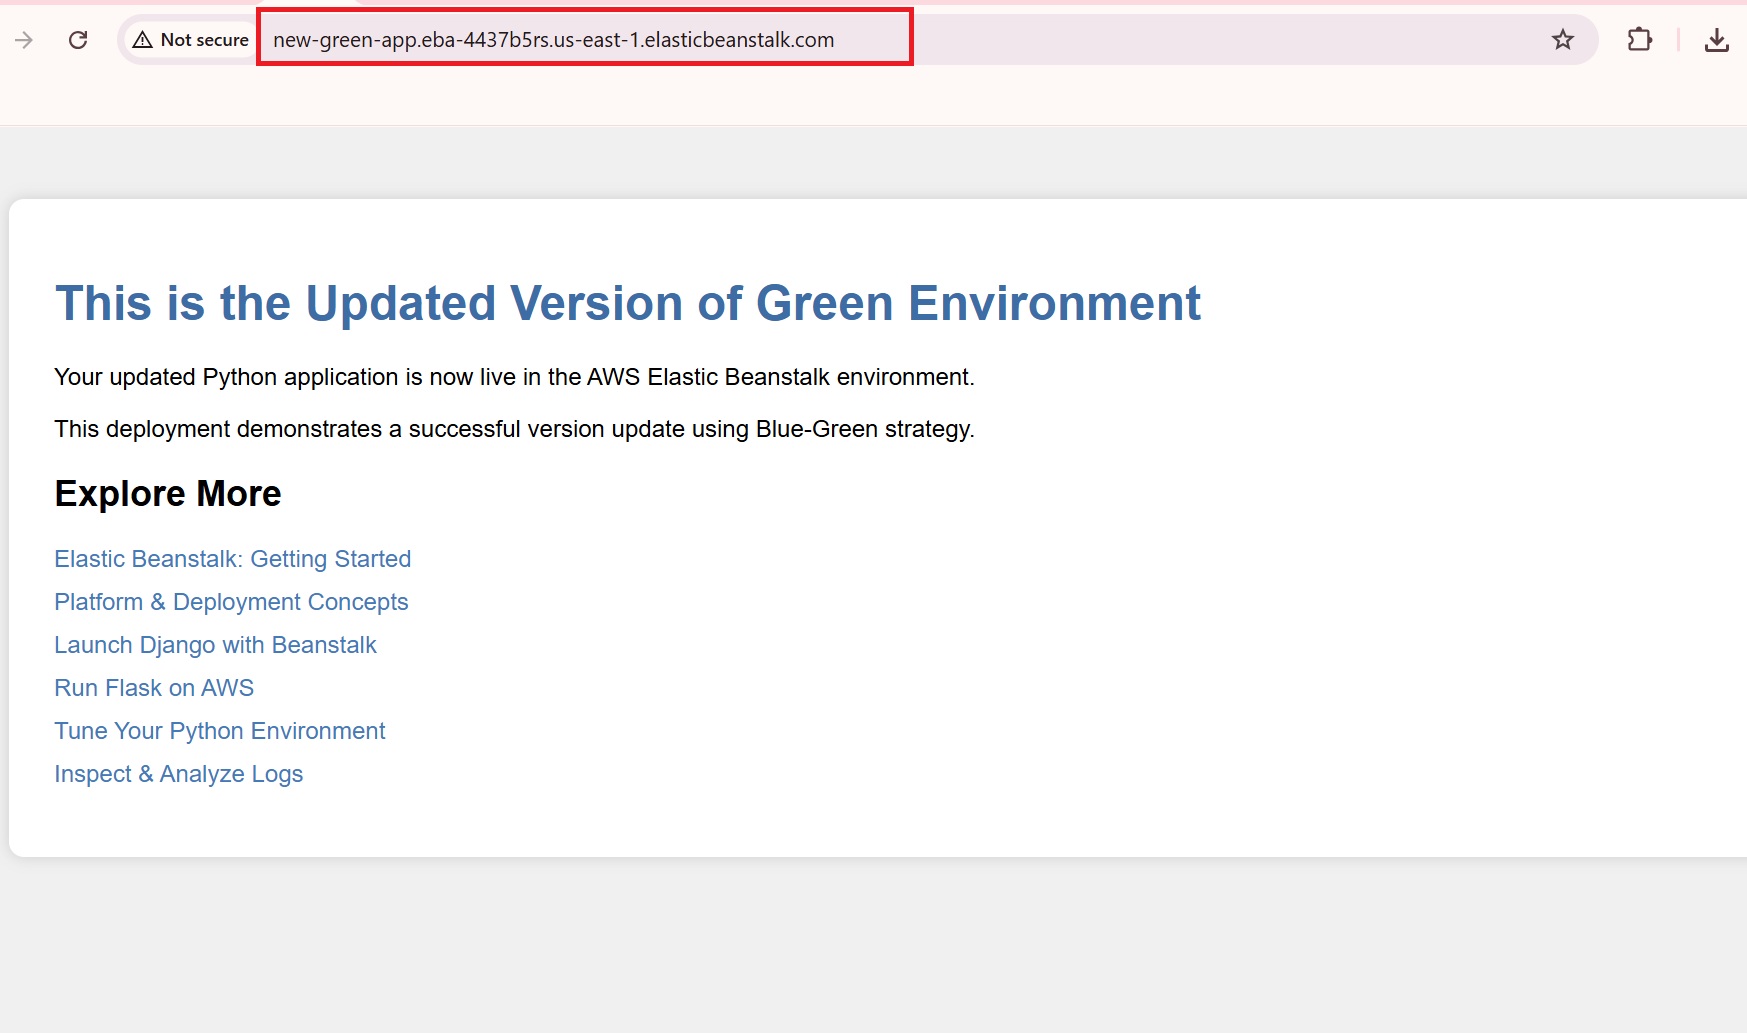
Task: Click the Updated Version of Green Environment heading
Action: [x=627, y=303]
